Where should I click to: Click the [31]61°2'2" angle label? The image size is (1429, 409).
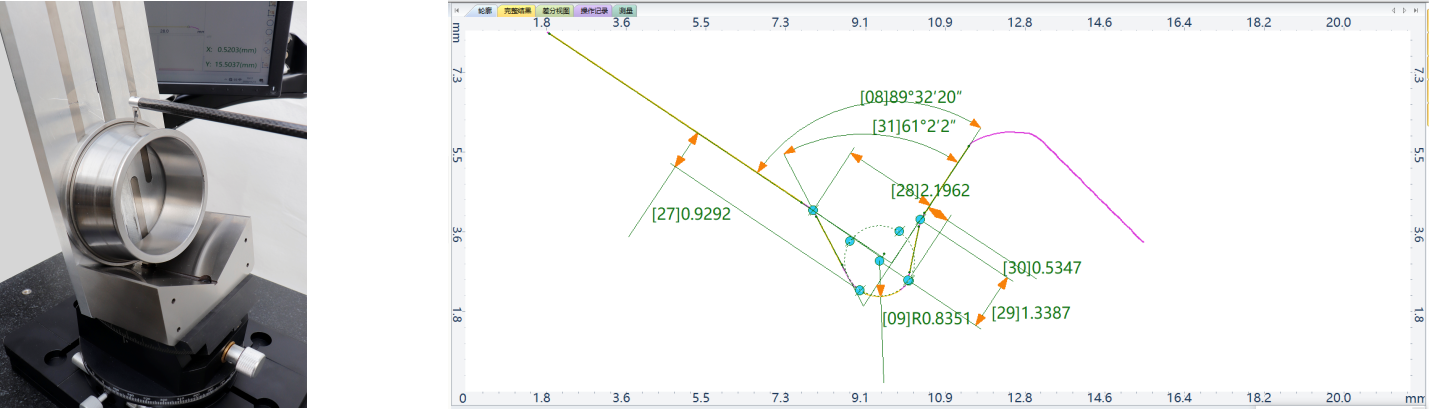[914, 126]
